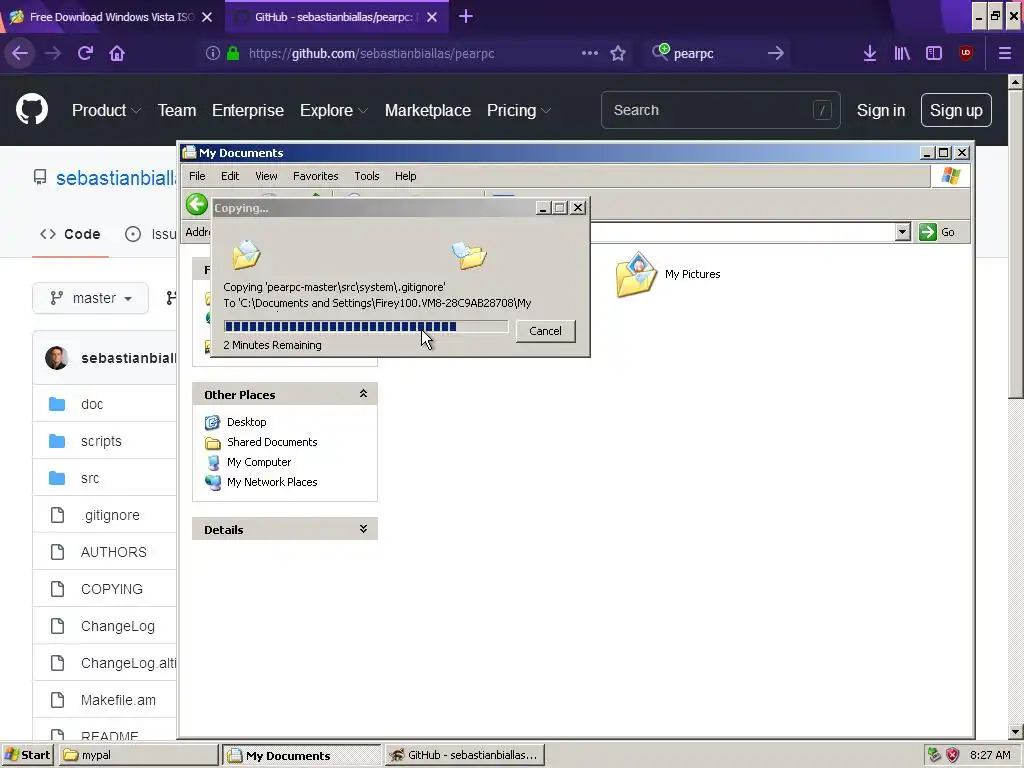
Task: Cancel the file copy operation
Action: click(545, 331)
